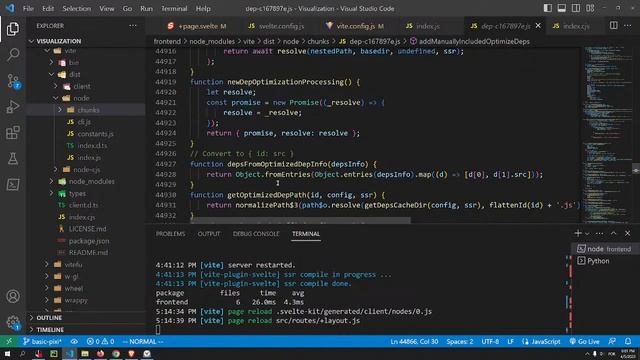640x360 pixels.
Task: Click the basic-pixi branch in status bar
Action: tap(42, 341)
